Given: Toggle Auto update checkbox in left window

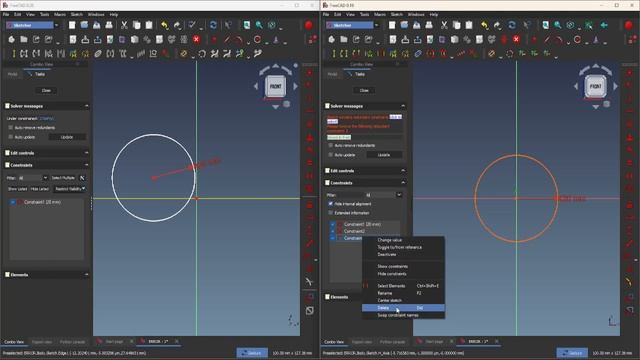Looking at the screenshot, I should coord(11,137).
